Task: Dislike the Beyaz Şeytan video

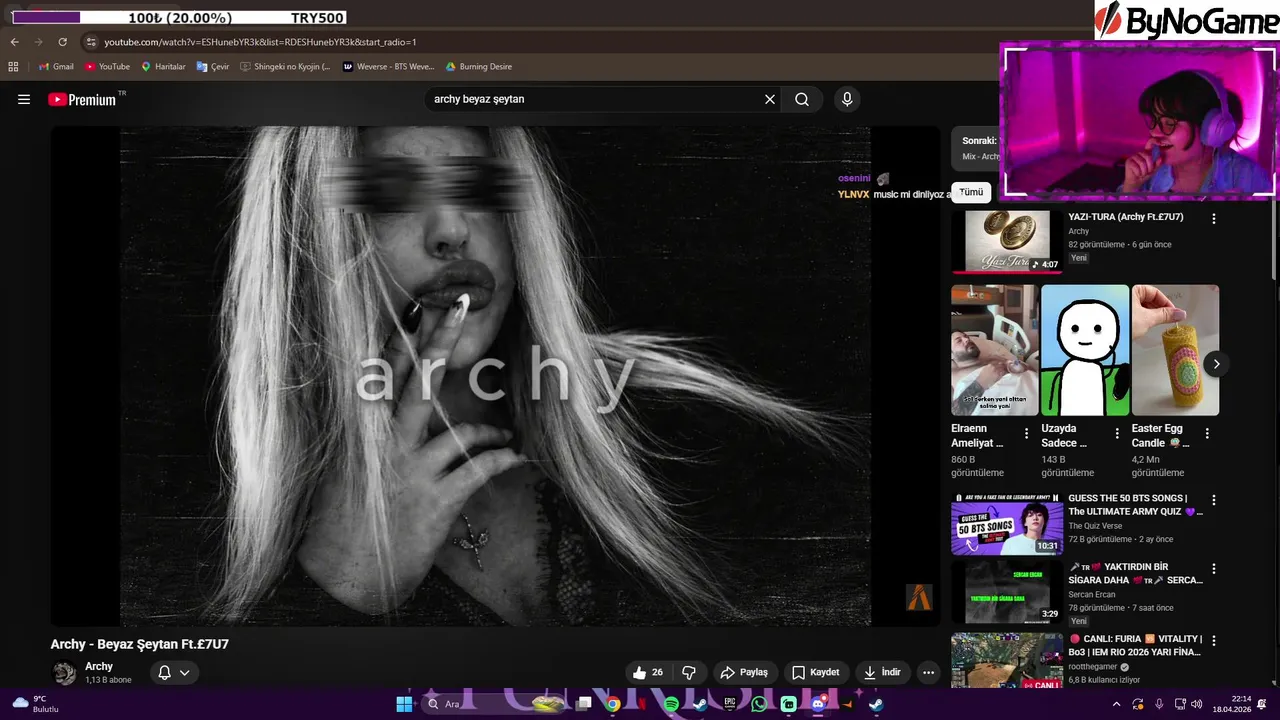Action: point(689,672)
